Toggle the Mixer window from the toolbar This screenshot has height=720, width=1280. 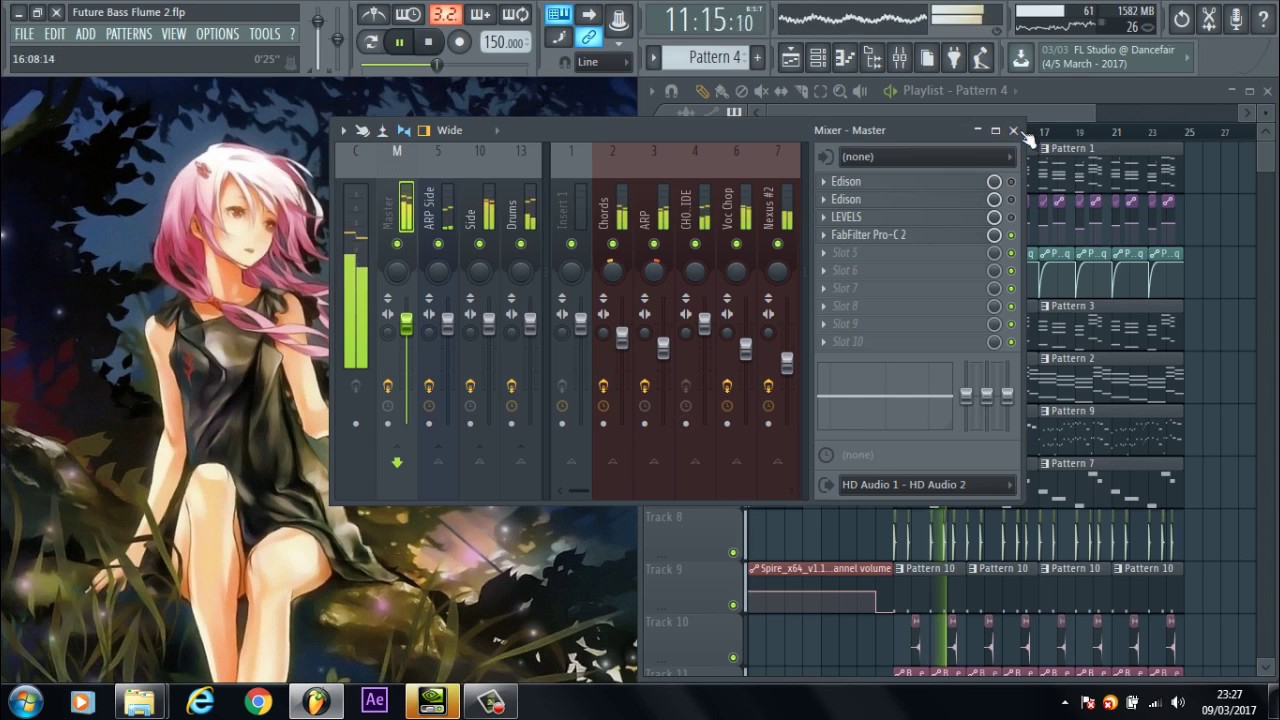[x=899, y=58]
